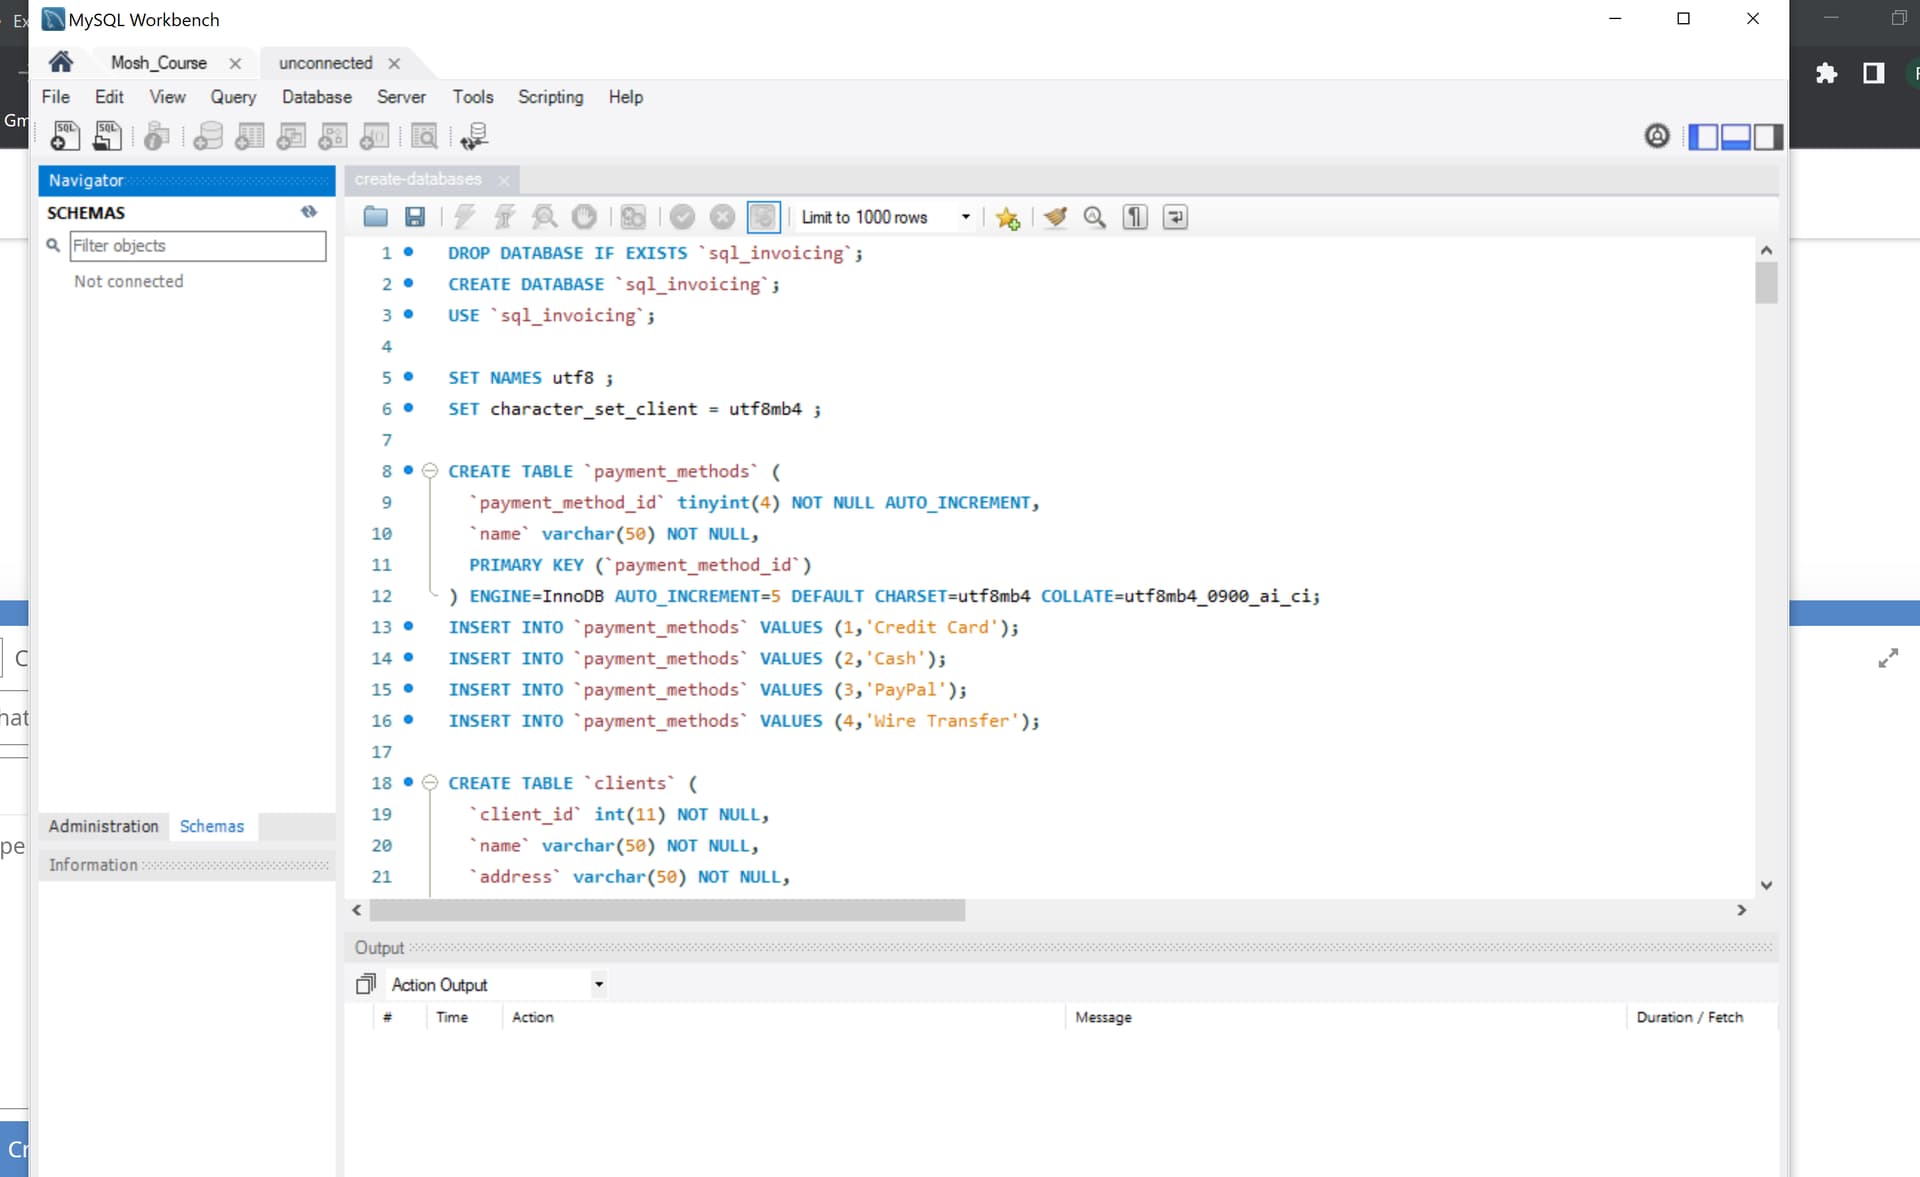The height and width of the screenshot is (1177, 1920).
Task: Open a script file in the editor
Action: click(375, 217)
